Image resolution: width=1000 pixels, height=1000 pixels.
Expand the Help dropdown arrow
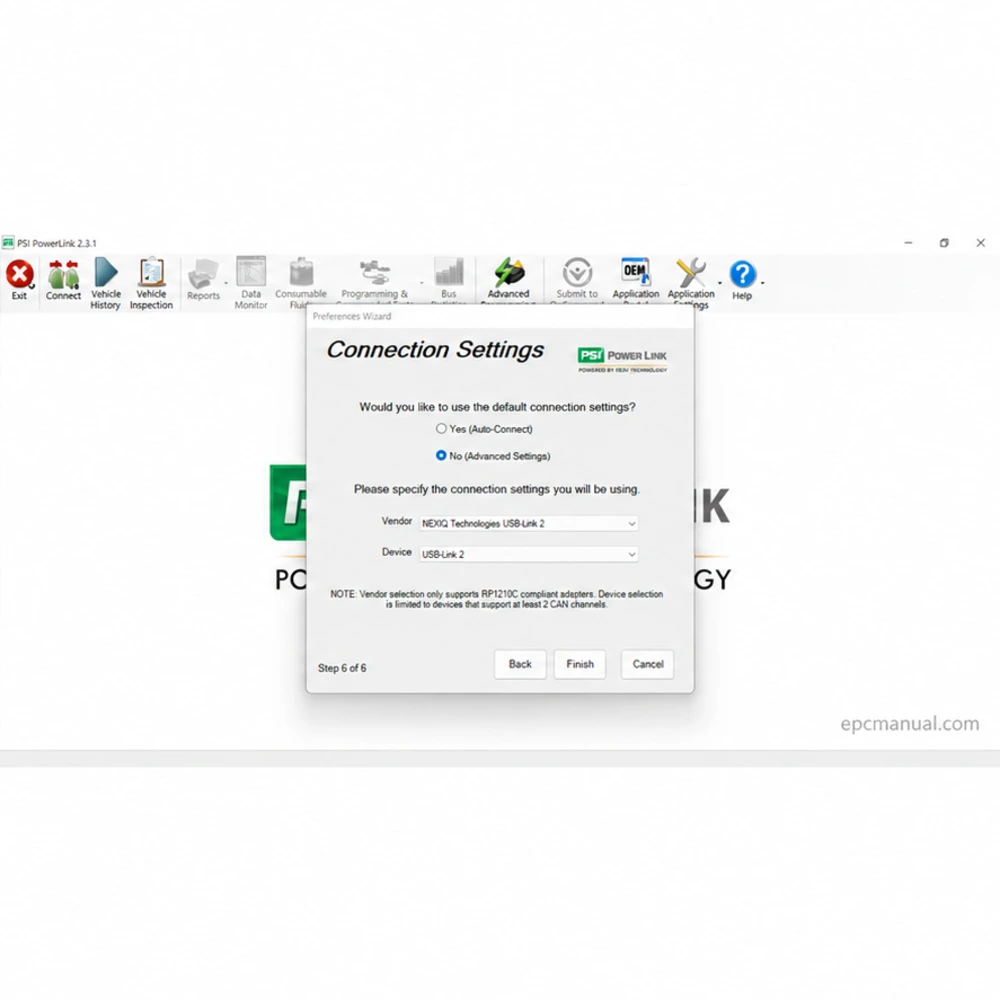[763, 283]
